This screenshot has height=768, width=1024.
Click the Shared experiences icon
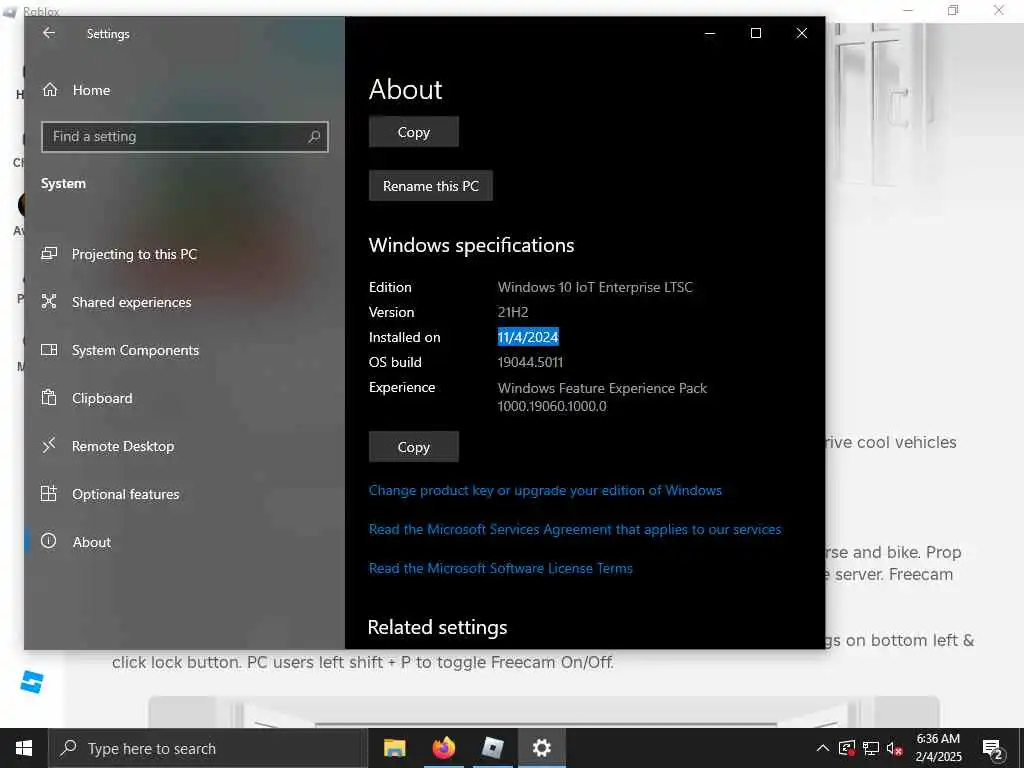tap(49, 301)
